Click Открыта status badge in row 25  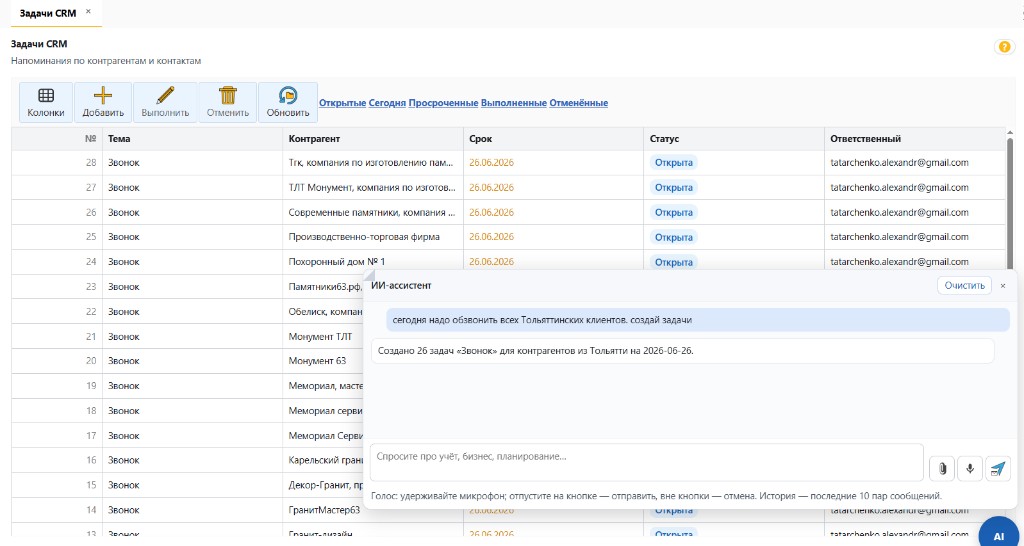pos(673,237)
